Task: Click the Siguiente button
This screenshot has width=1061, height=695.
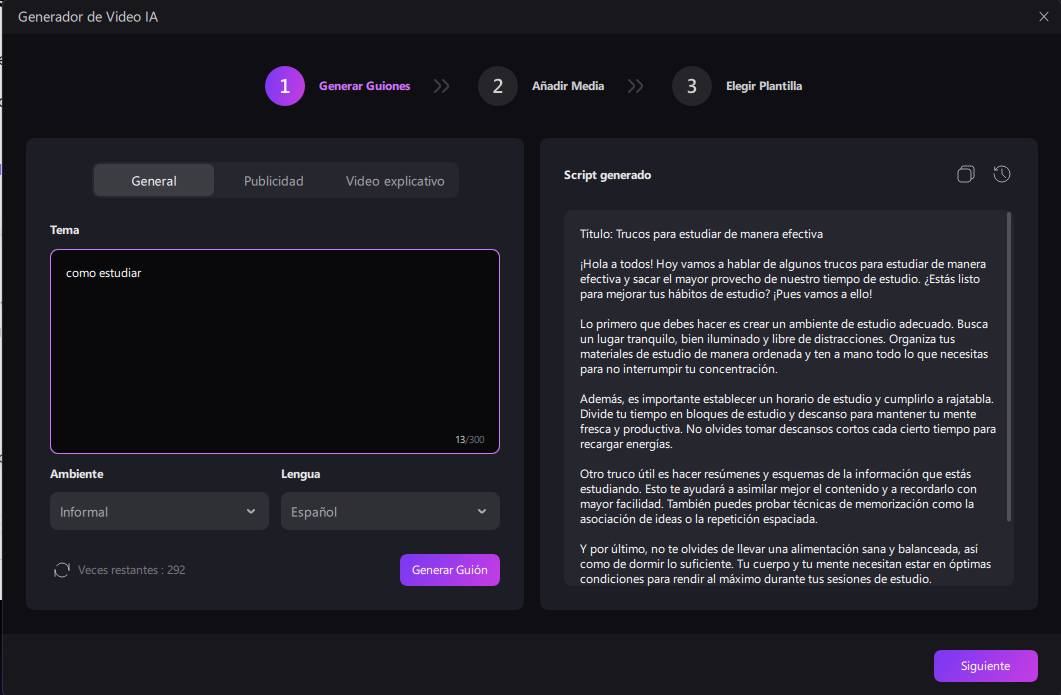Action: tap(985, 666)
